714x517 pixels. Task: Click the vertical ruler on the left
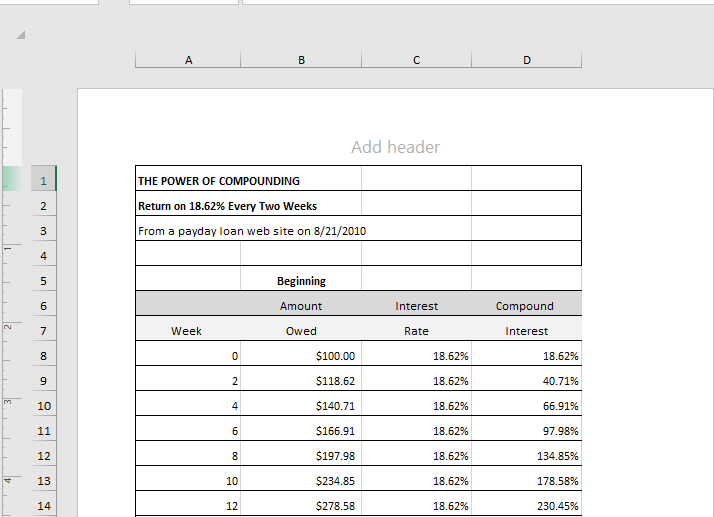pos(12,303)
